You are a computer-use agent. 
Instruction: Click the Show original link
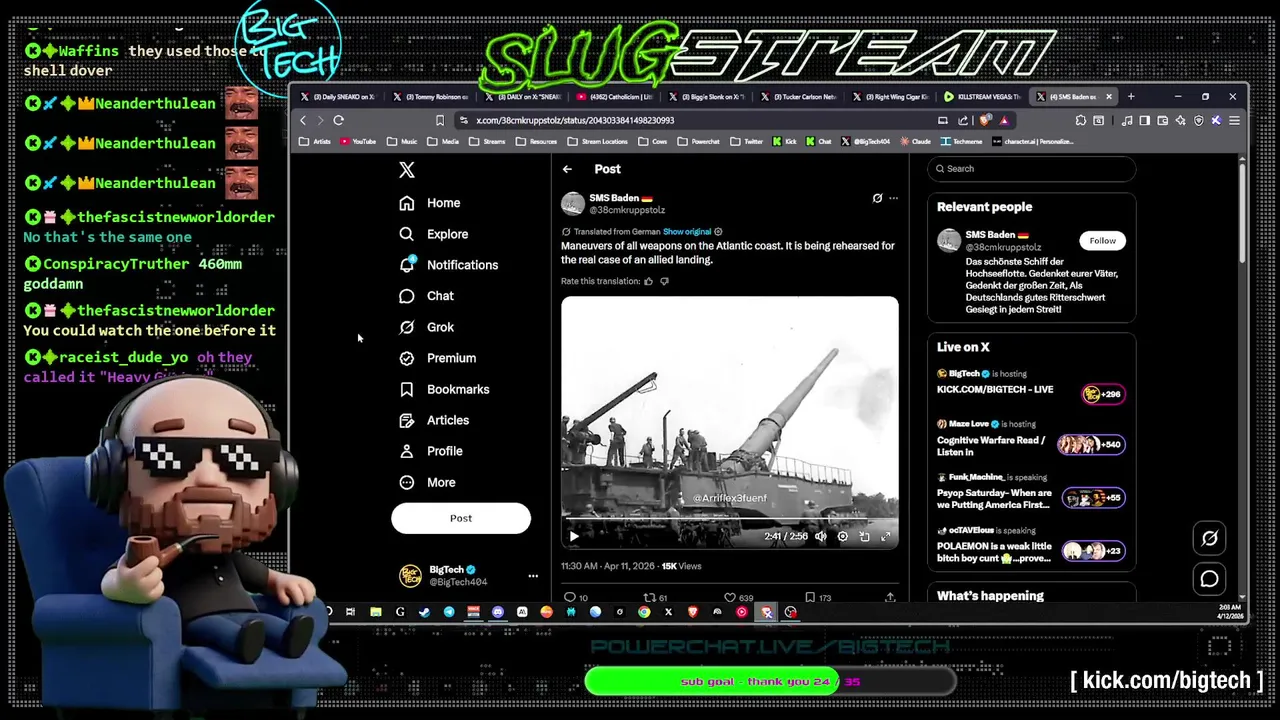coord(687,232)
